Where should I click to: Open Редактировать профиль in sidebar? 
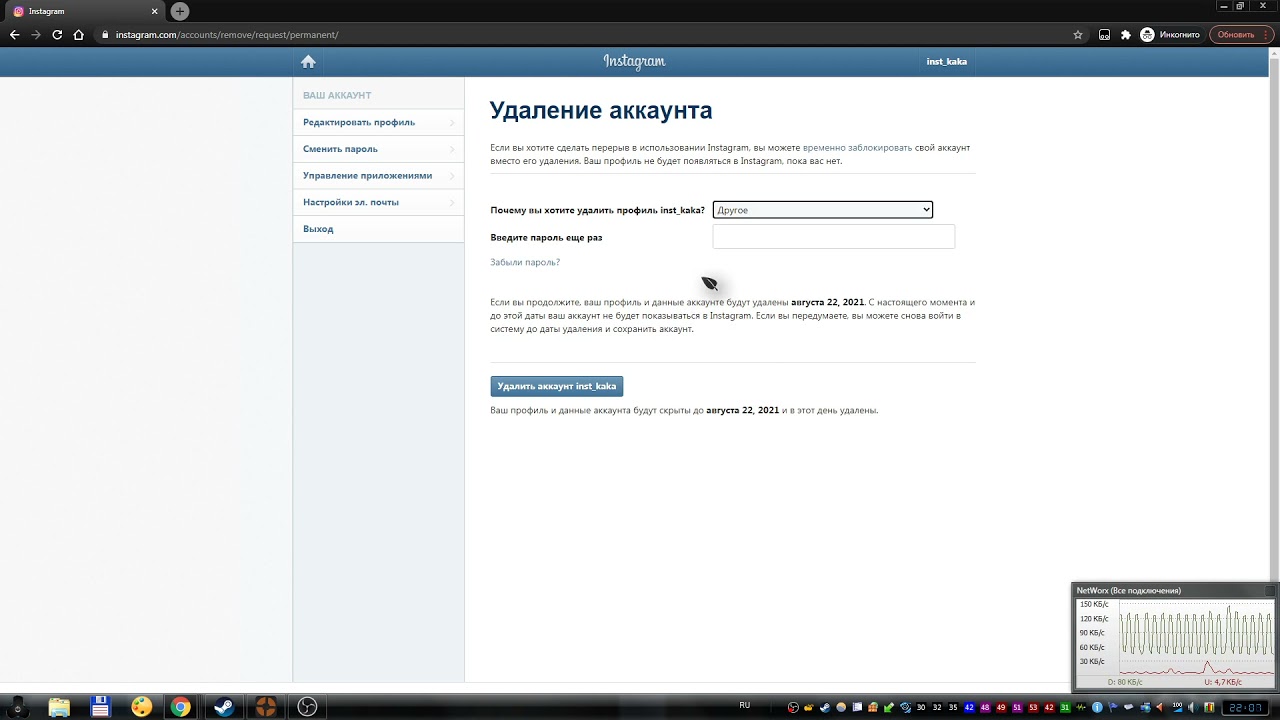click(x=378, y=122)
